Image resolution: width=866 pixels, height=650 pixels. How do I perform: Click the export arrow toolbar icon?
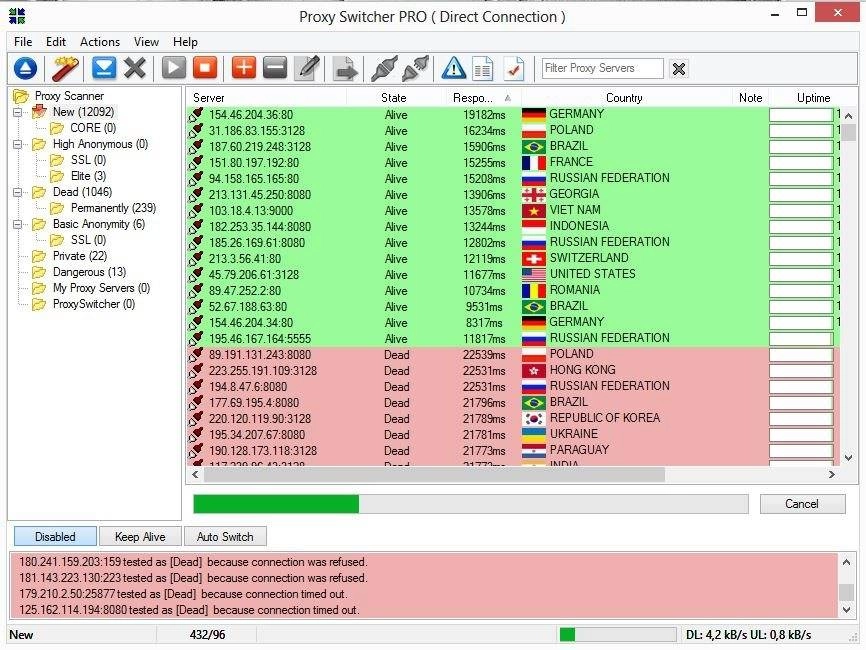pos(346,69)
